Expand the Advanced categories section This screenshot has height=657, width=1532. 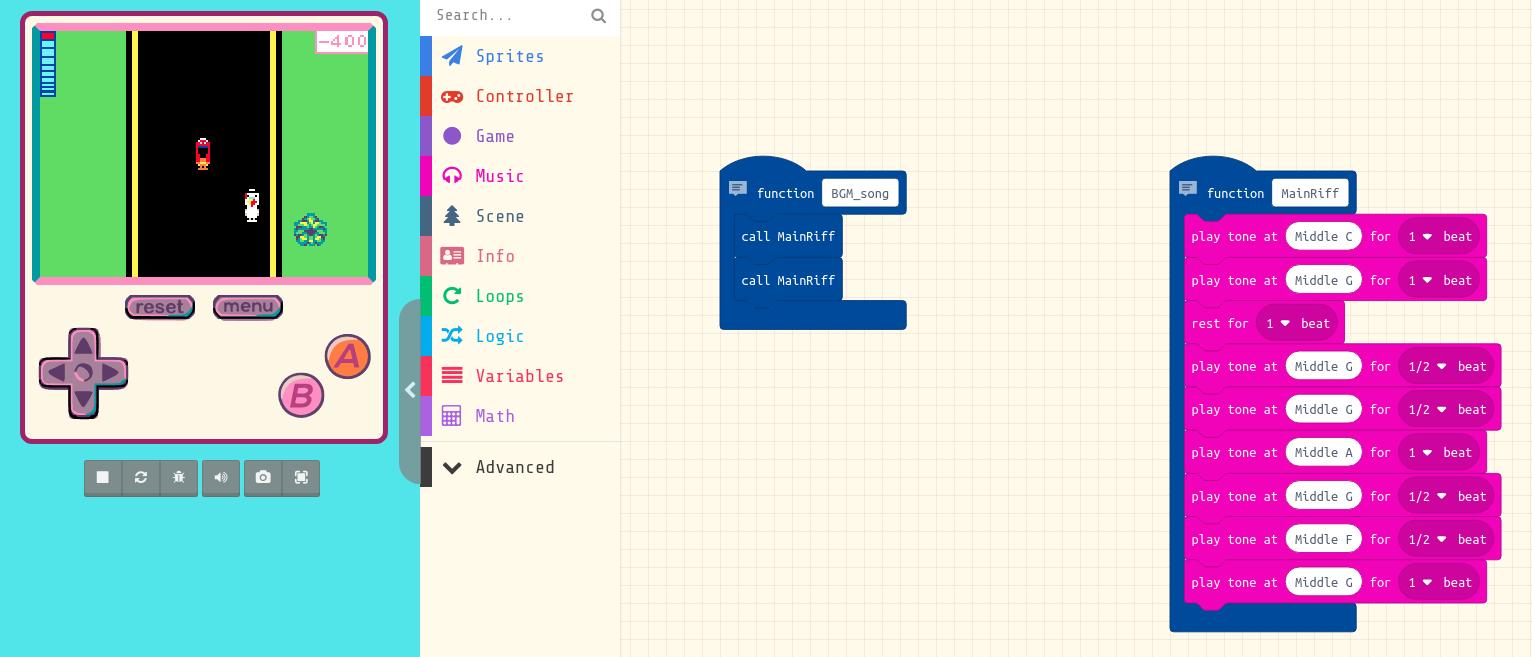coord(515,467)
